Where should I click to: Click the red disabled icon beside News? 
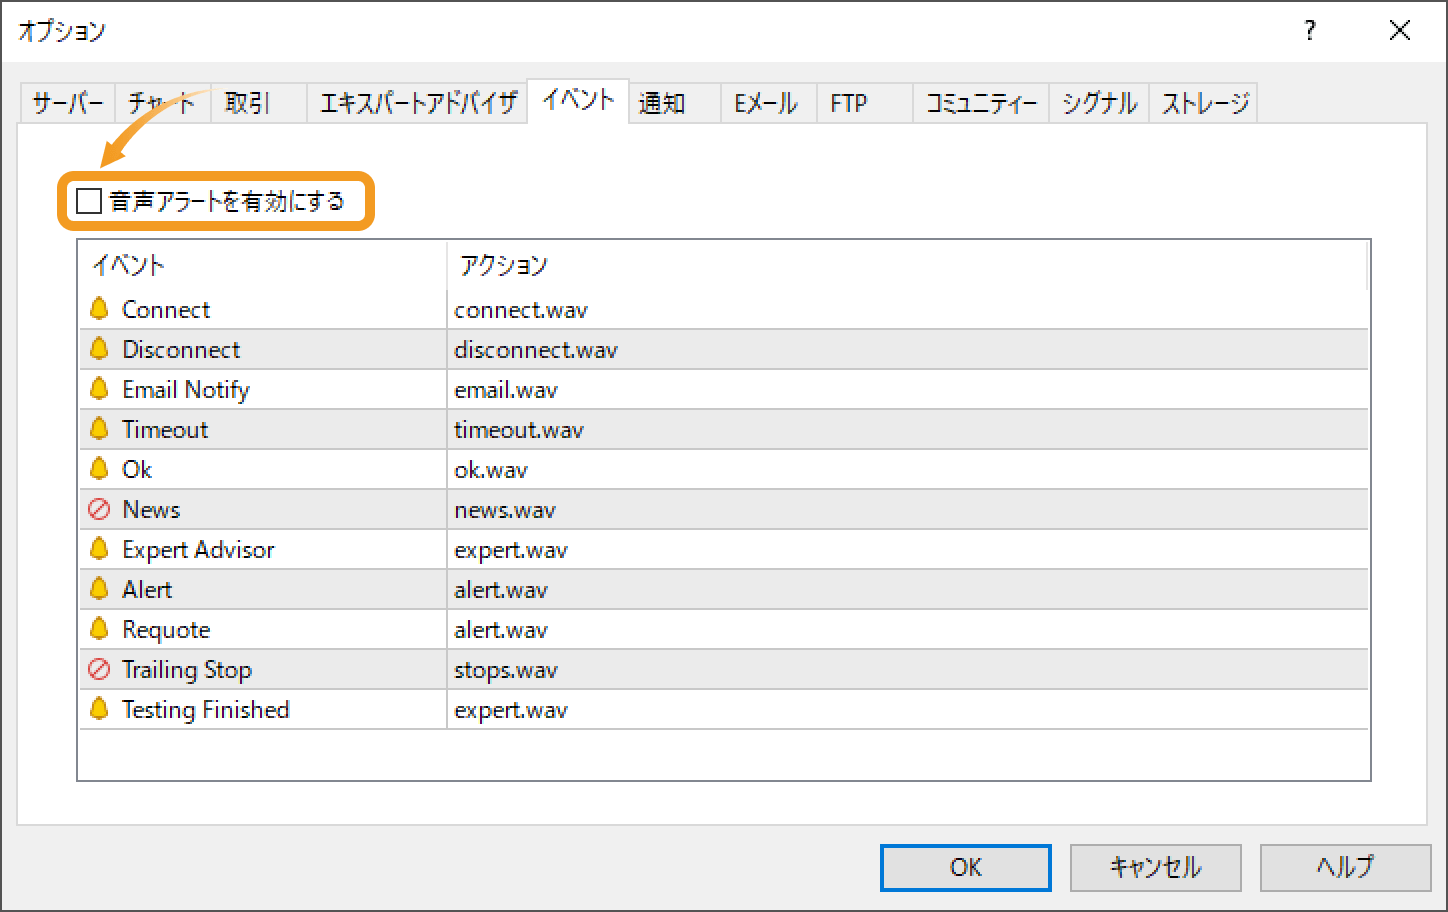click(x=99, y=509)
